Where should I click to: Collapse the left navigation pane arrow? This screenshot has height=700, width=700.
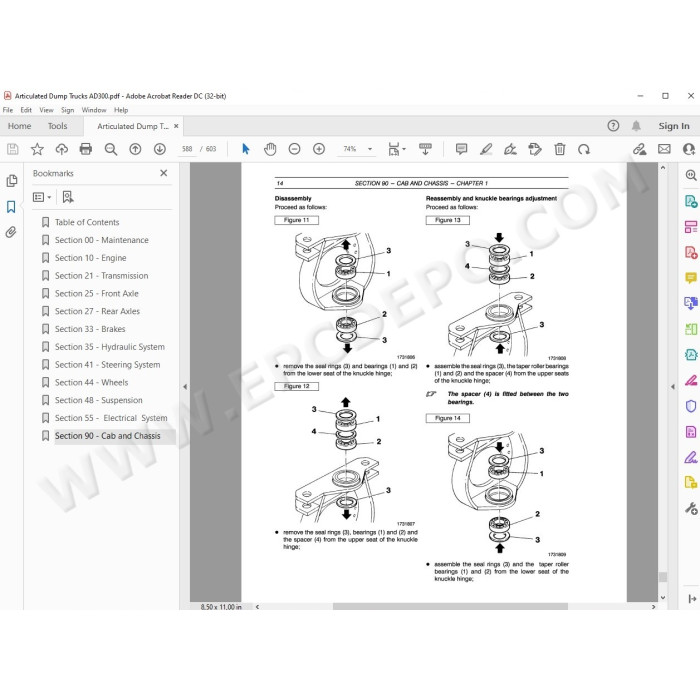click(x=185, y=387)
